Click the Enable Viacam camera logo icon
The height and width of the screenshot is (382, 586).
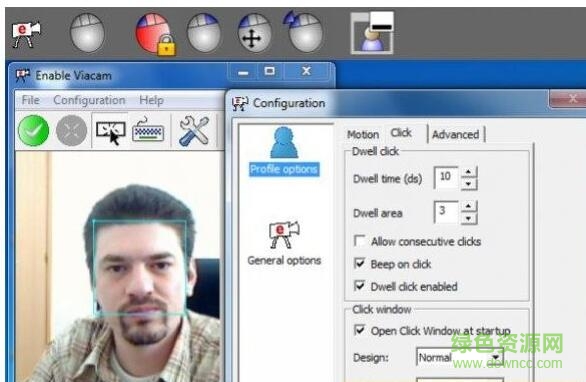coord(26,35)
